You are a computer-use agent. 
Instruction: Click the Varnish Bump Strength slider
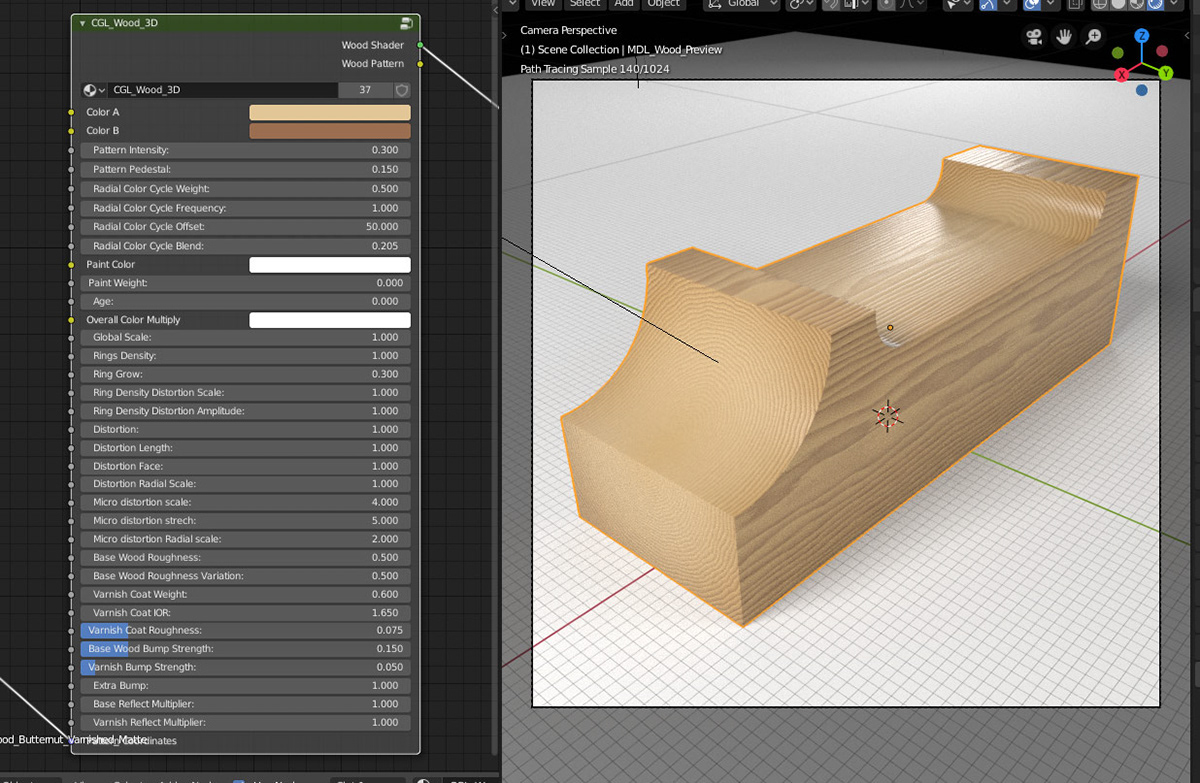tap(245, 667)
